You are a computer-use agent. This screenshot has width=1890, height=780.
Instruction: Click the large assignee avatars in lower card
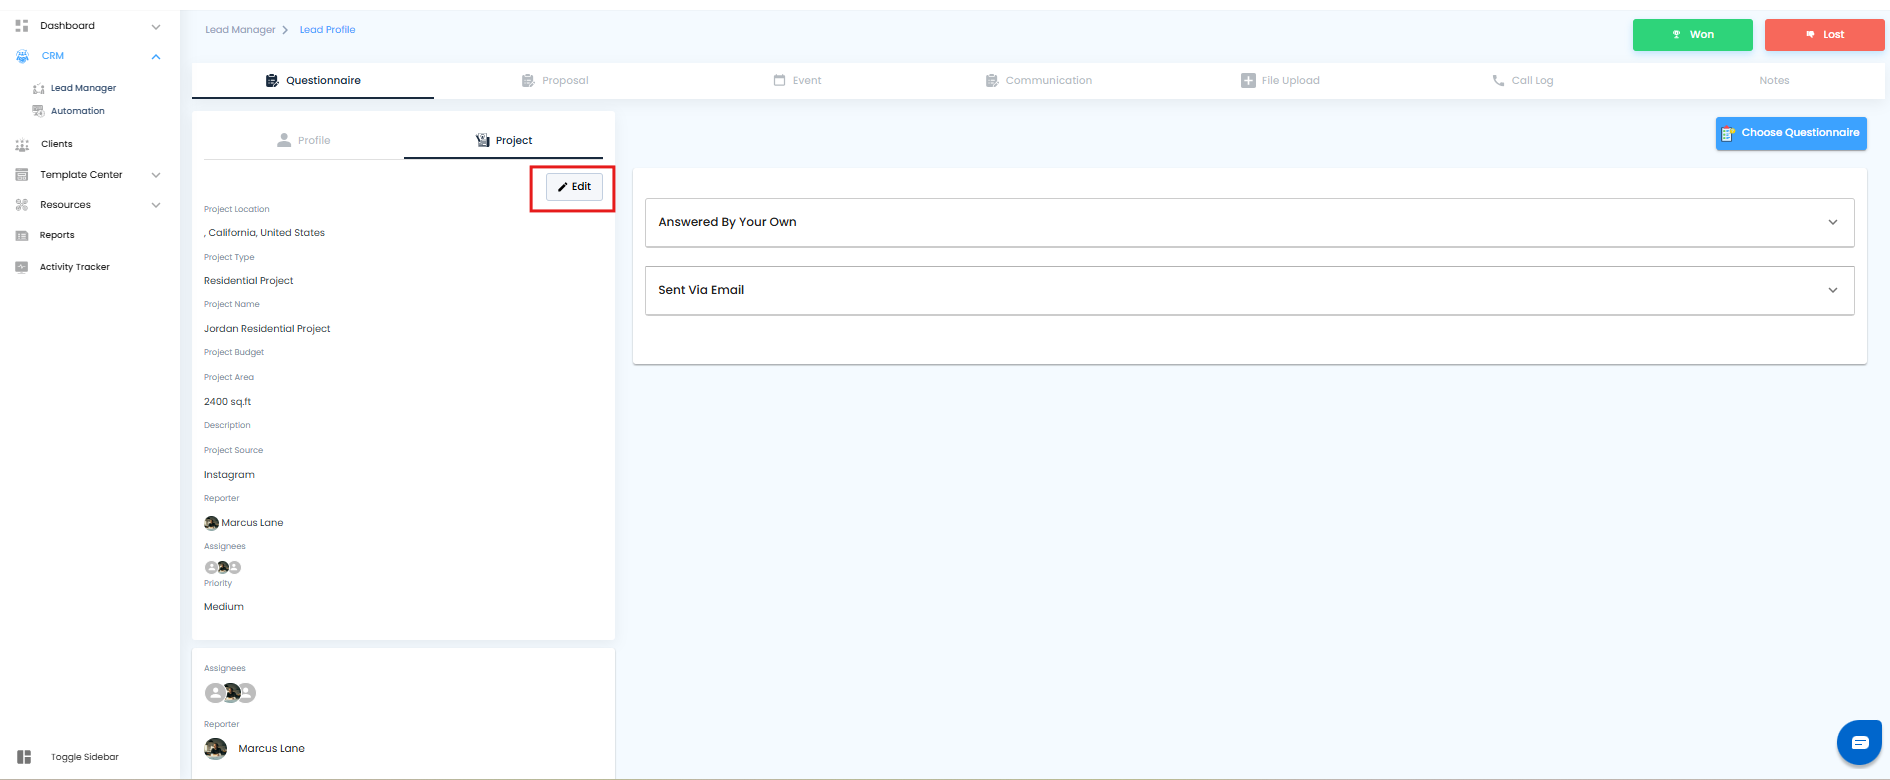(x=231, y=692)
